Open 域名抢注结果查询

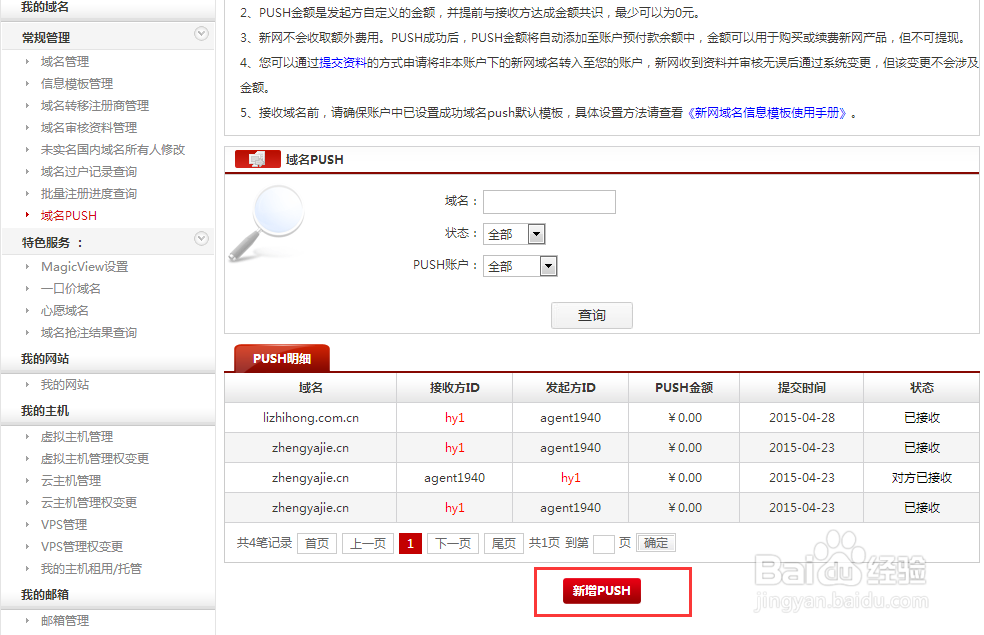tap(88, 333)
